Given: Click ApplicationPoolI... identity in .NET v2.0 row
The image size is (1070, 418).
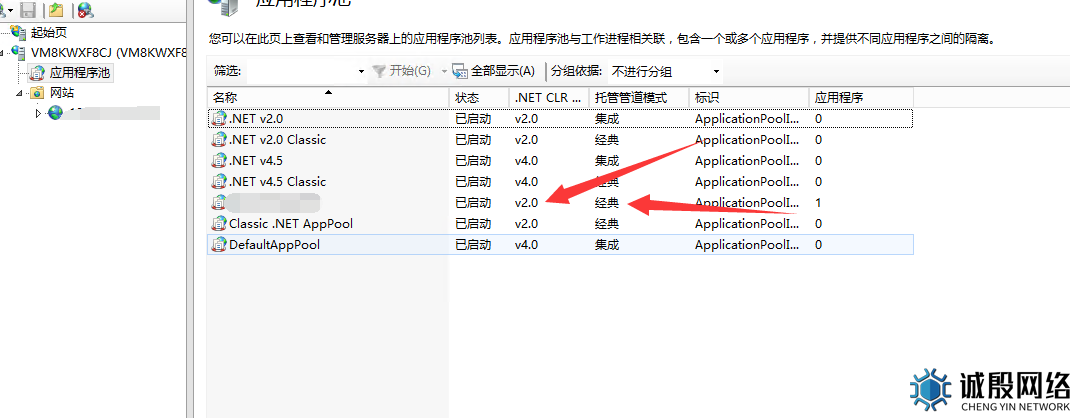Looking at the screenshot, I should click(x=747, y=119).
